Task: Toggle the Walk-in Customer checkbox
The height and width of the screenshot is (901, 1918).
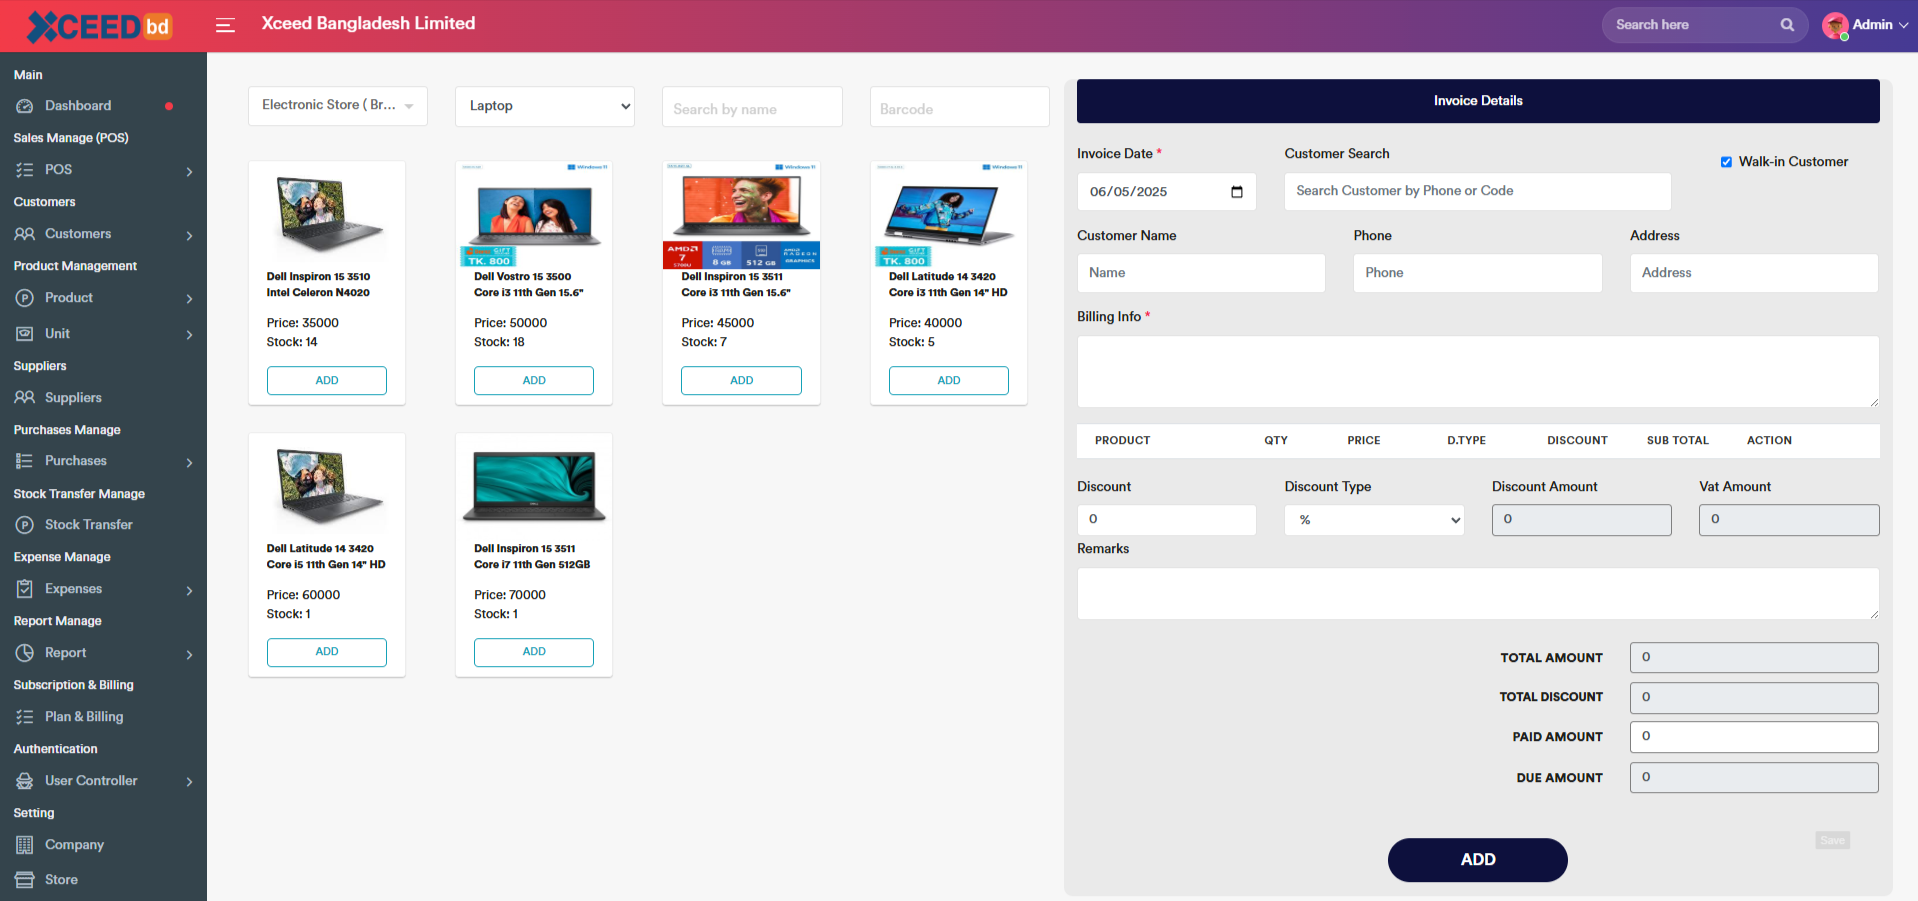Action: [x=1726, y=162]
